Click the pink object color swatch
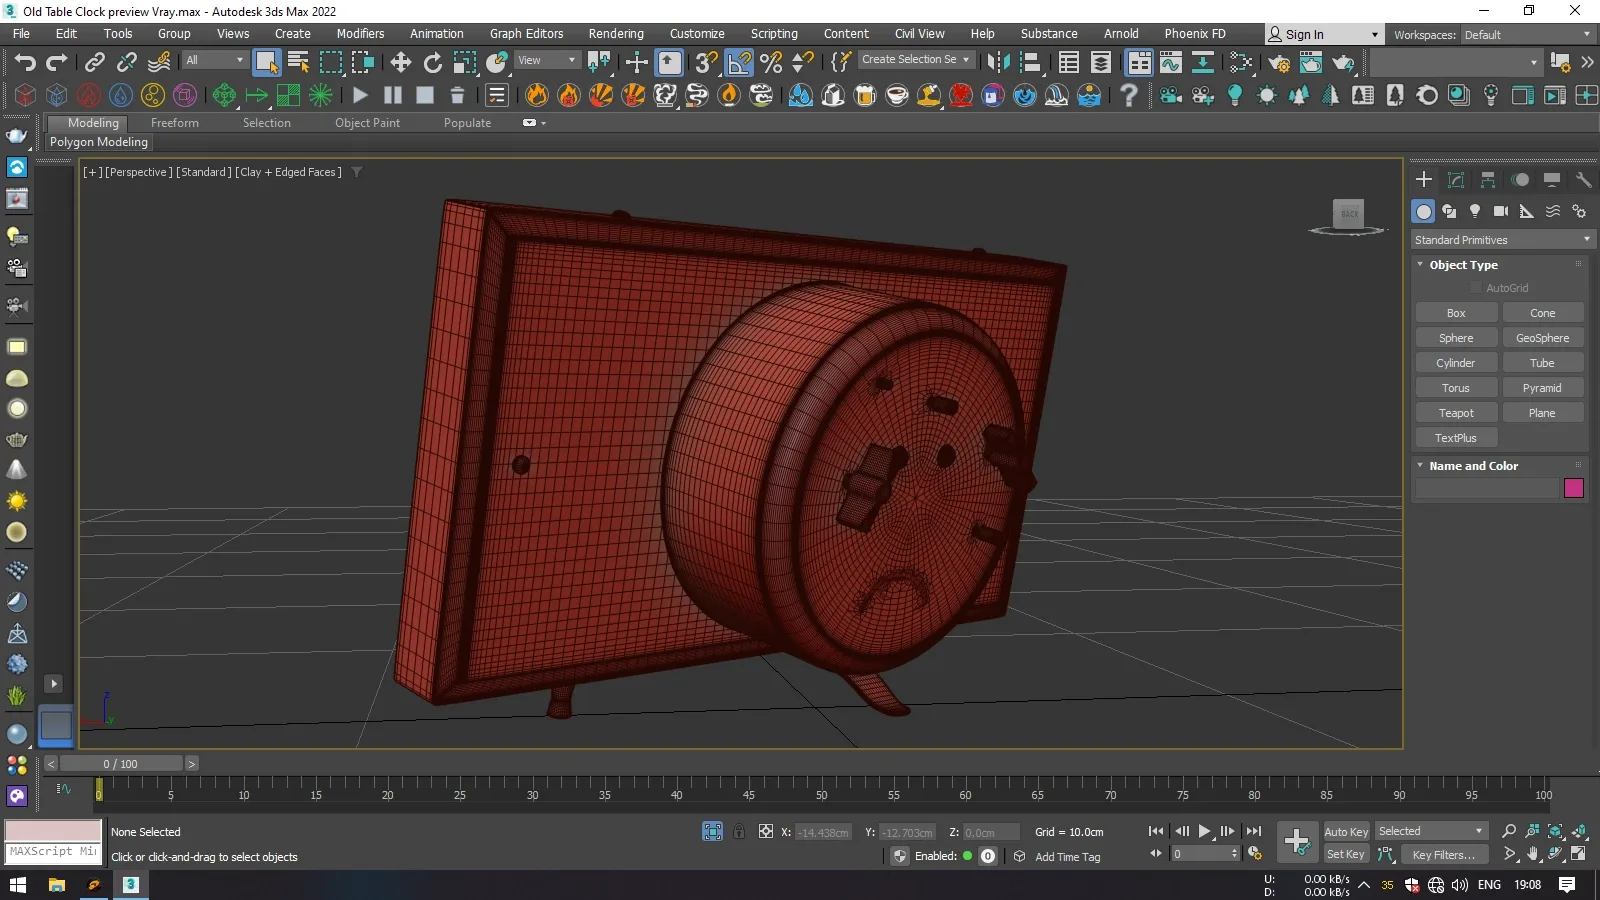Viewport: 1600px width, 900px height. (1573, 488)
